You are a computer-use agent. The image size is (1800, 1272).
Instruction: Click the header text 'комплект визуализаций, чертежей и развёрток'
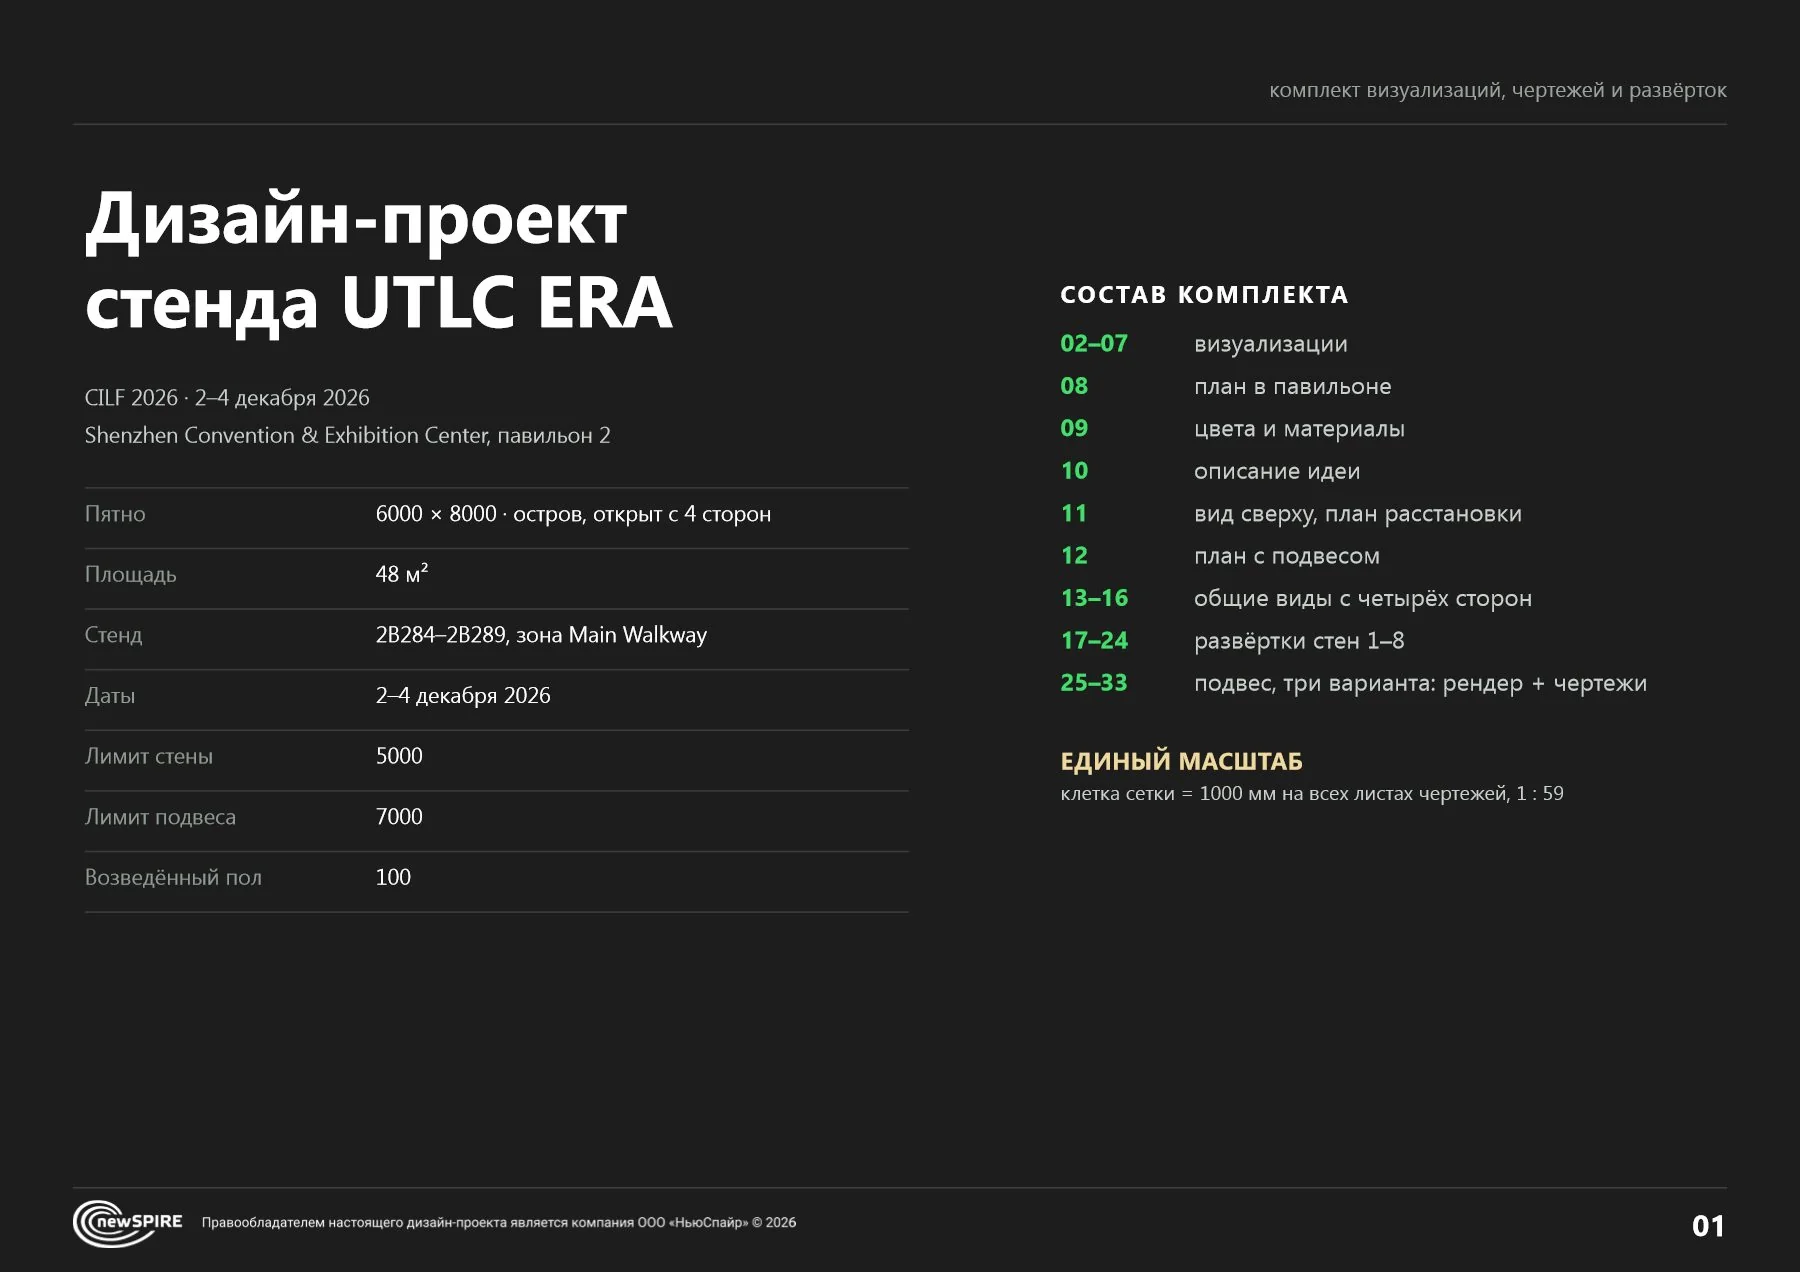point(1498,90)
